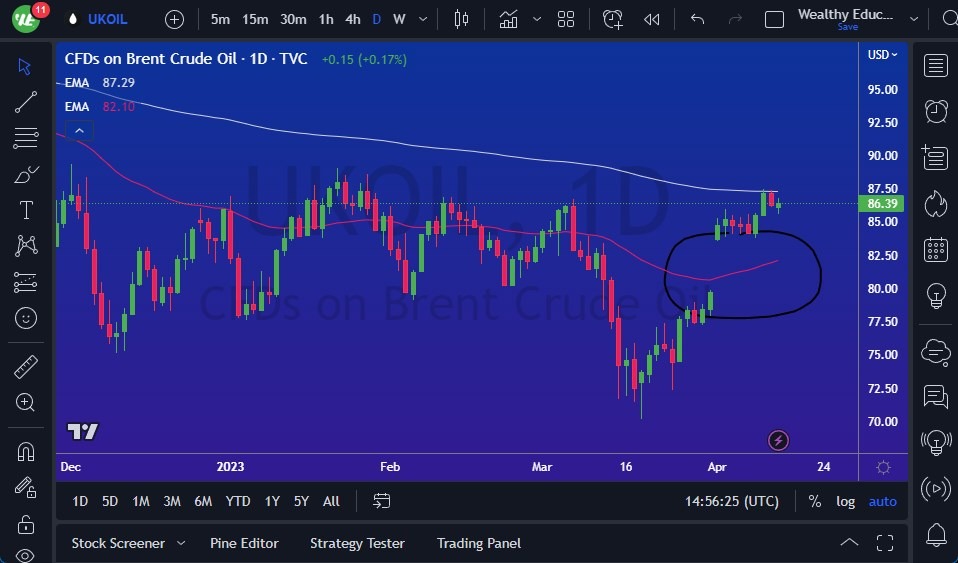This screenshot has height=563, width=958.
Task: Open prediction and measurement tools
Action: click(x=25, y=282)
